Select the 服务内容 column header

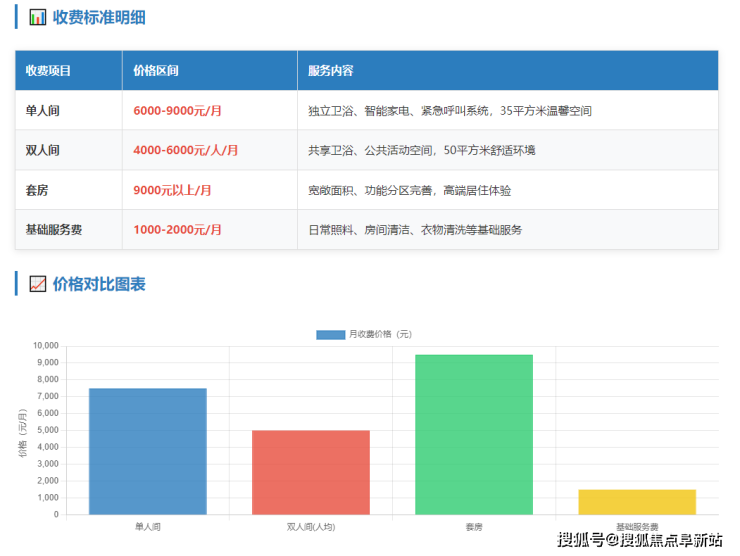click(330, 71)
